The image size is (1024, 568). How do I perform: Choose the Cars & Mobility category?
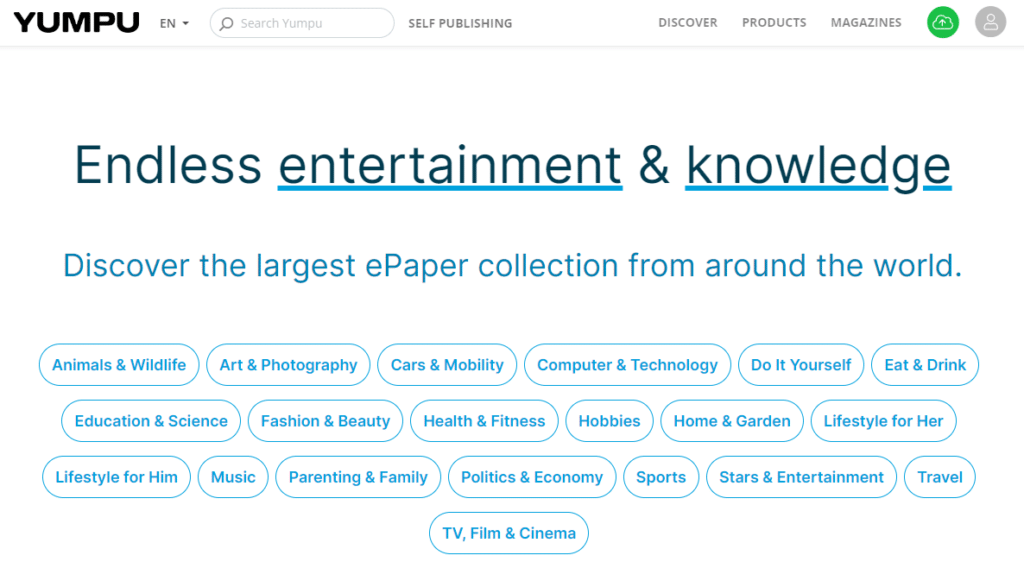click(x=447, y=365)
